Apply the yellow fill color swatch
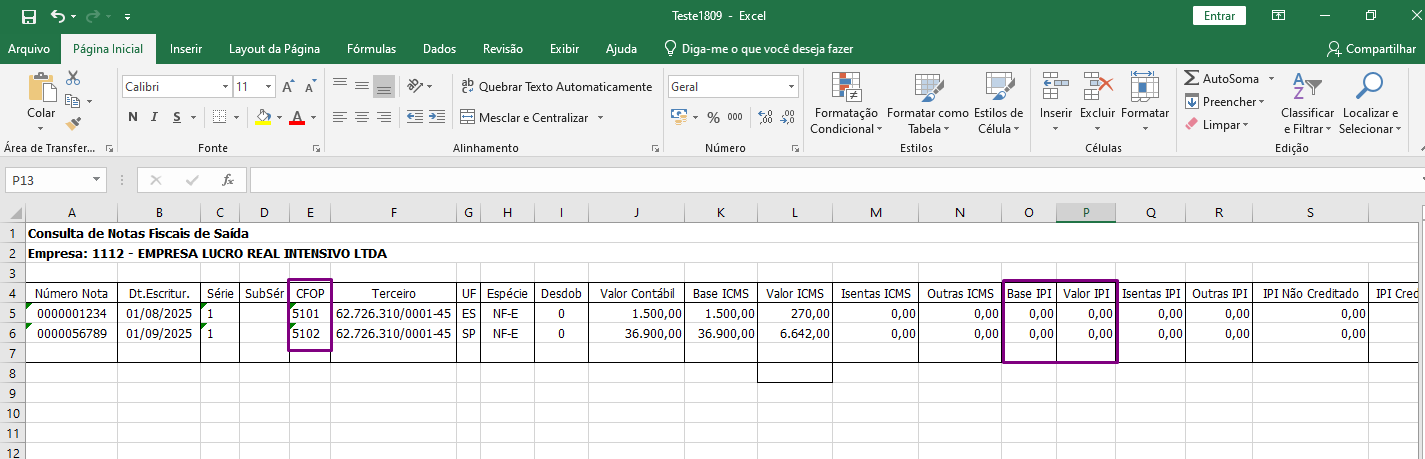The width and height of the screenshot is (1425, 459). coord(263,117)
